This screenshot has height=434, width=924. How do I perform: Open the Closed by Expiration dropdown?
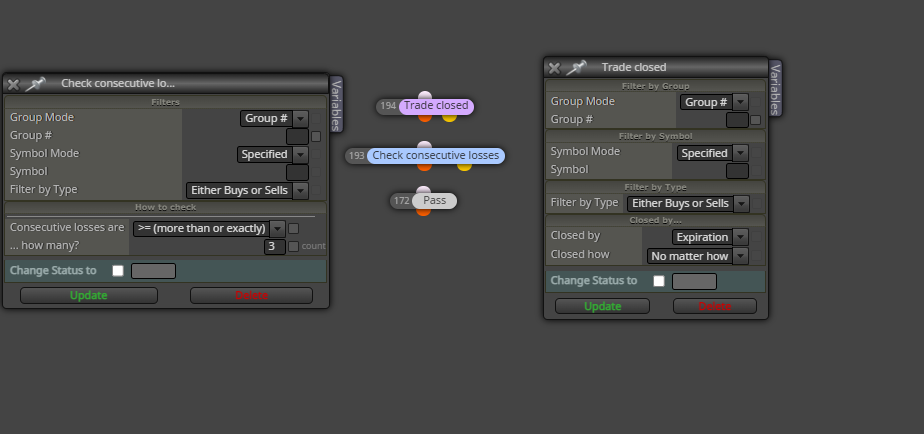[x=710, y=237]
